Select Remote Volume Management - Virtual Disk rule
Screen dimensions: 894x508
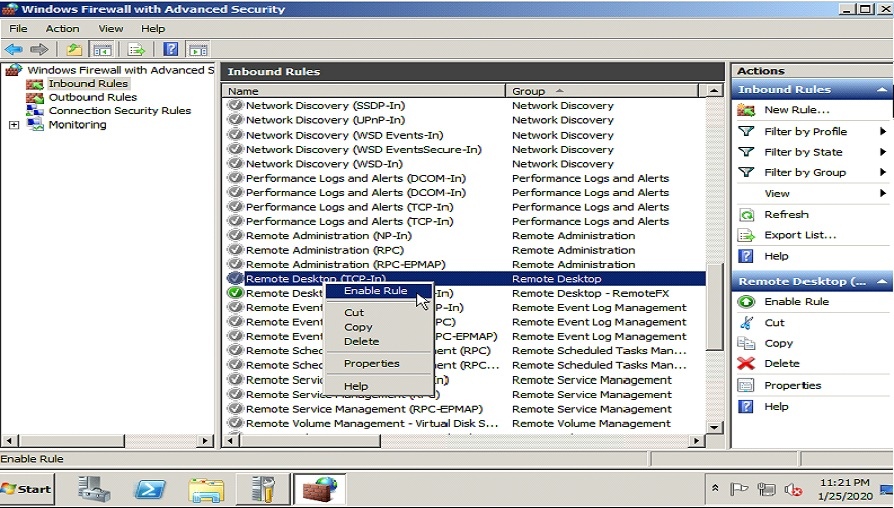372,424
